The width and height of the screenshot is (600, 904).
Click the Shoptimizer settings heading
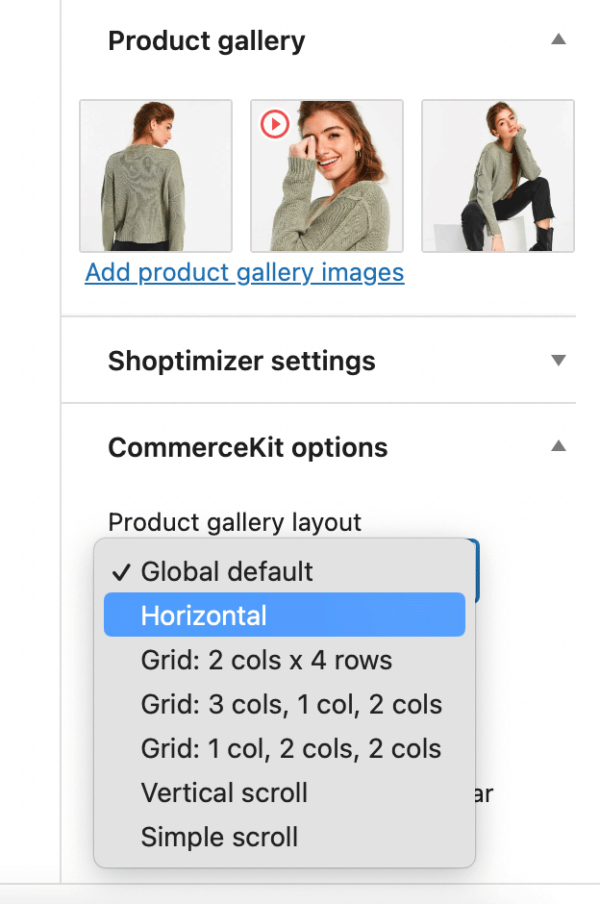click(242, 362)
